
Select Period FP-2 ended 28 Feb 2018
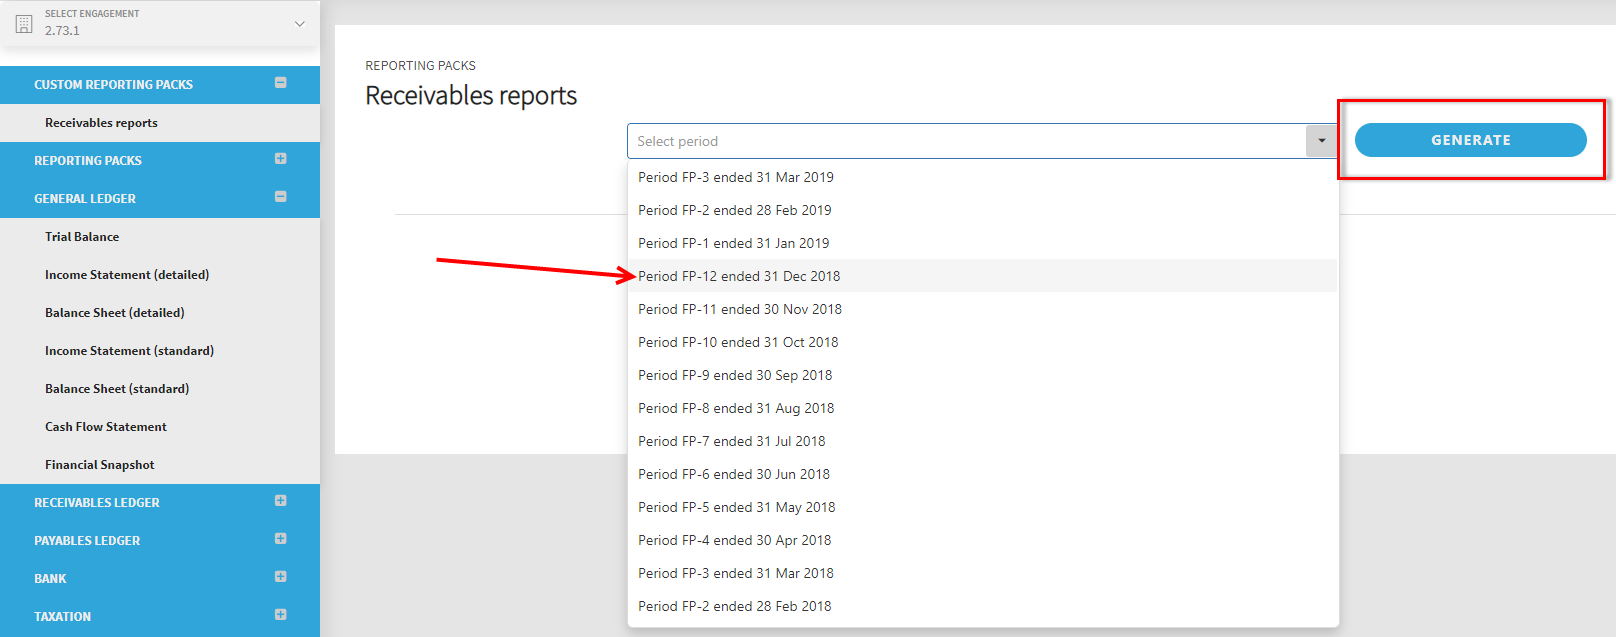click(983, 606)
